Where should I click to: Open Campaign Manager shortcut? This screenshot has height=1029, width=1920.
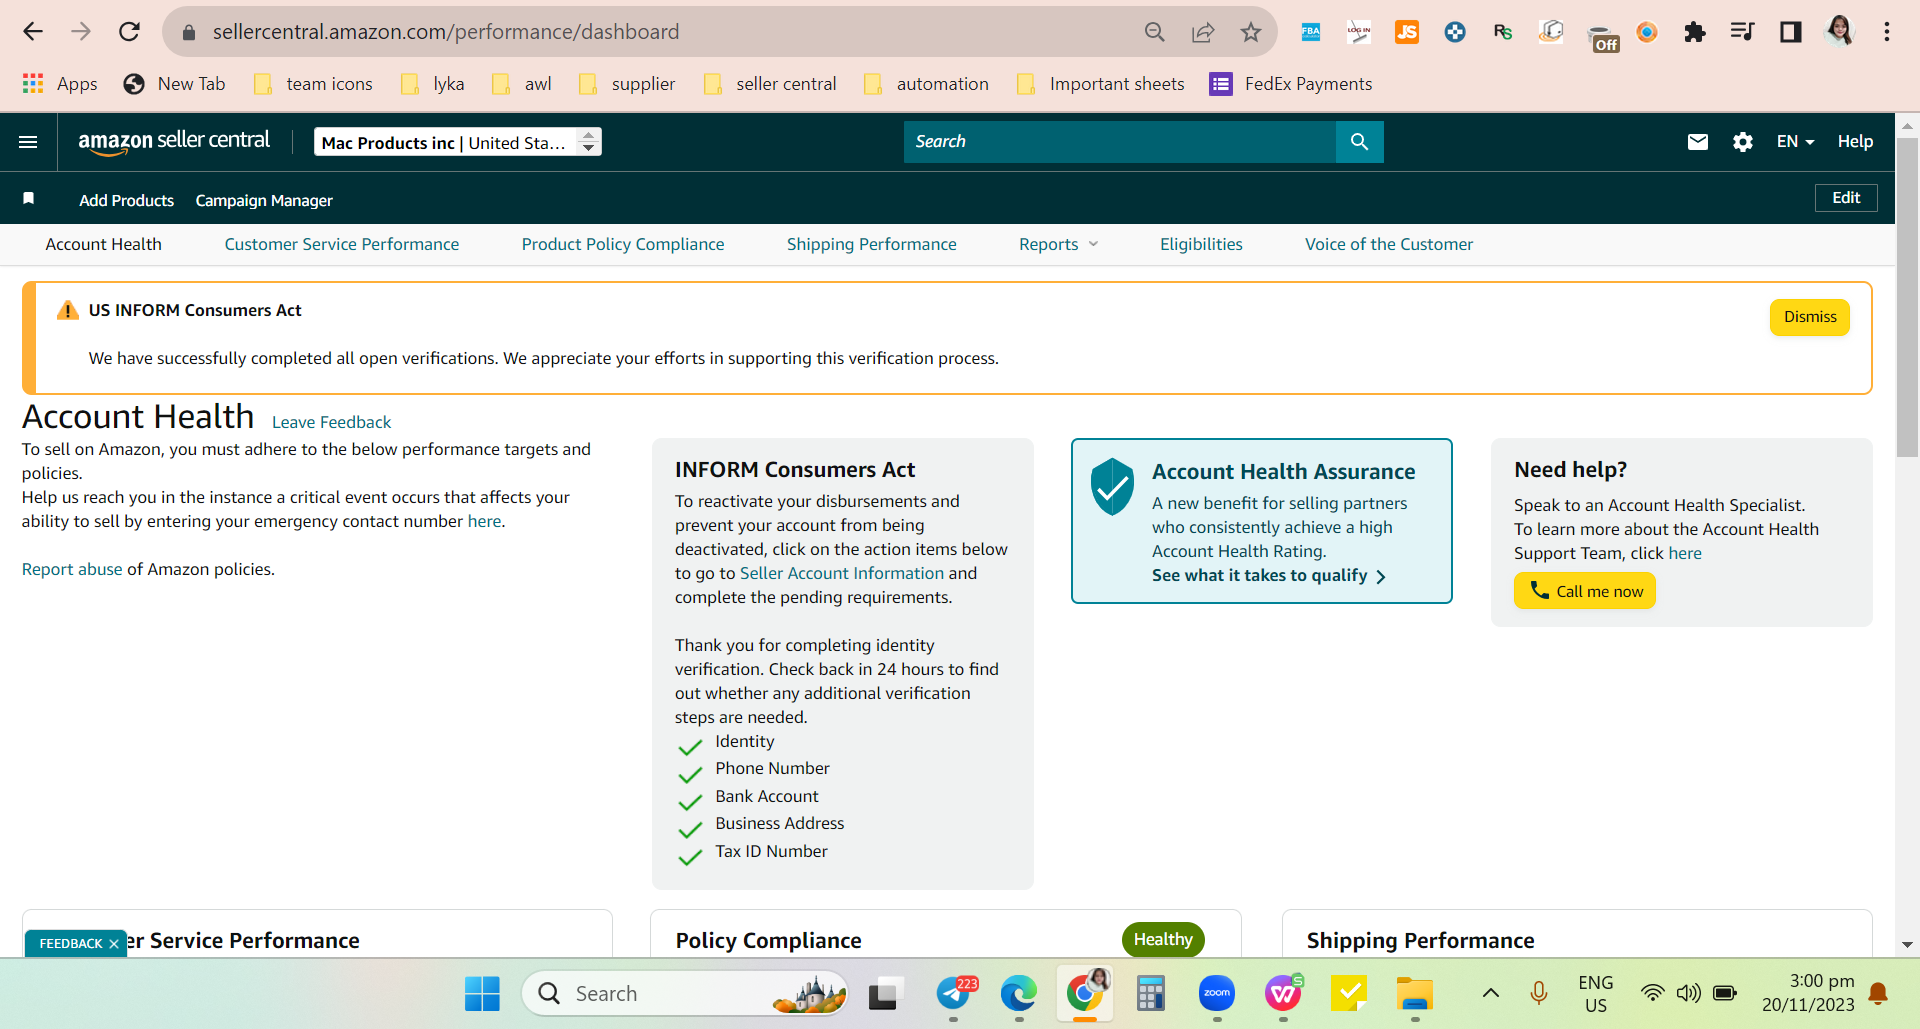[x=264, y=200]
